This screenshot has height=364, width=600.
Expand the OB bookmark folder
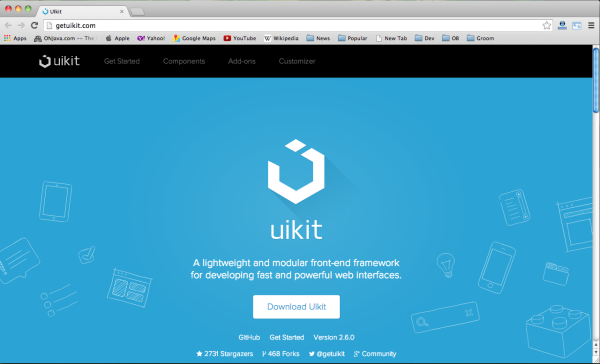[451, 38]
